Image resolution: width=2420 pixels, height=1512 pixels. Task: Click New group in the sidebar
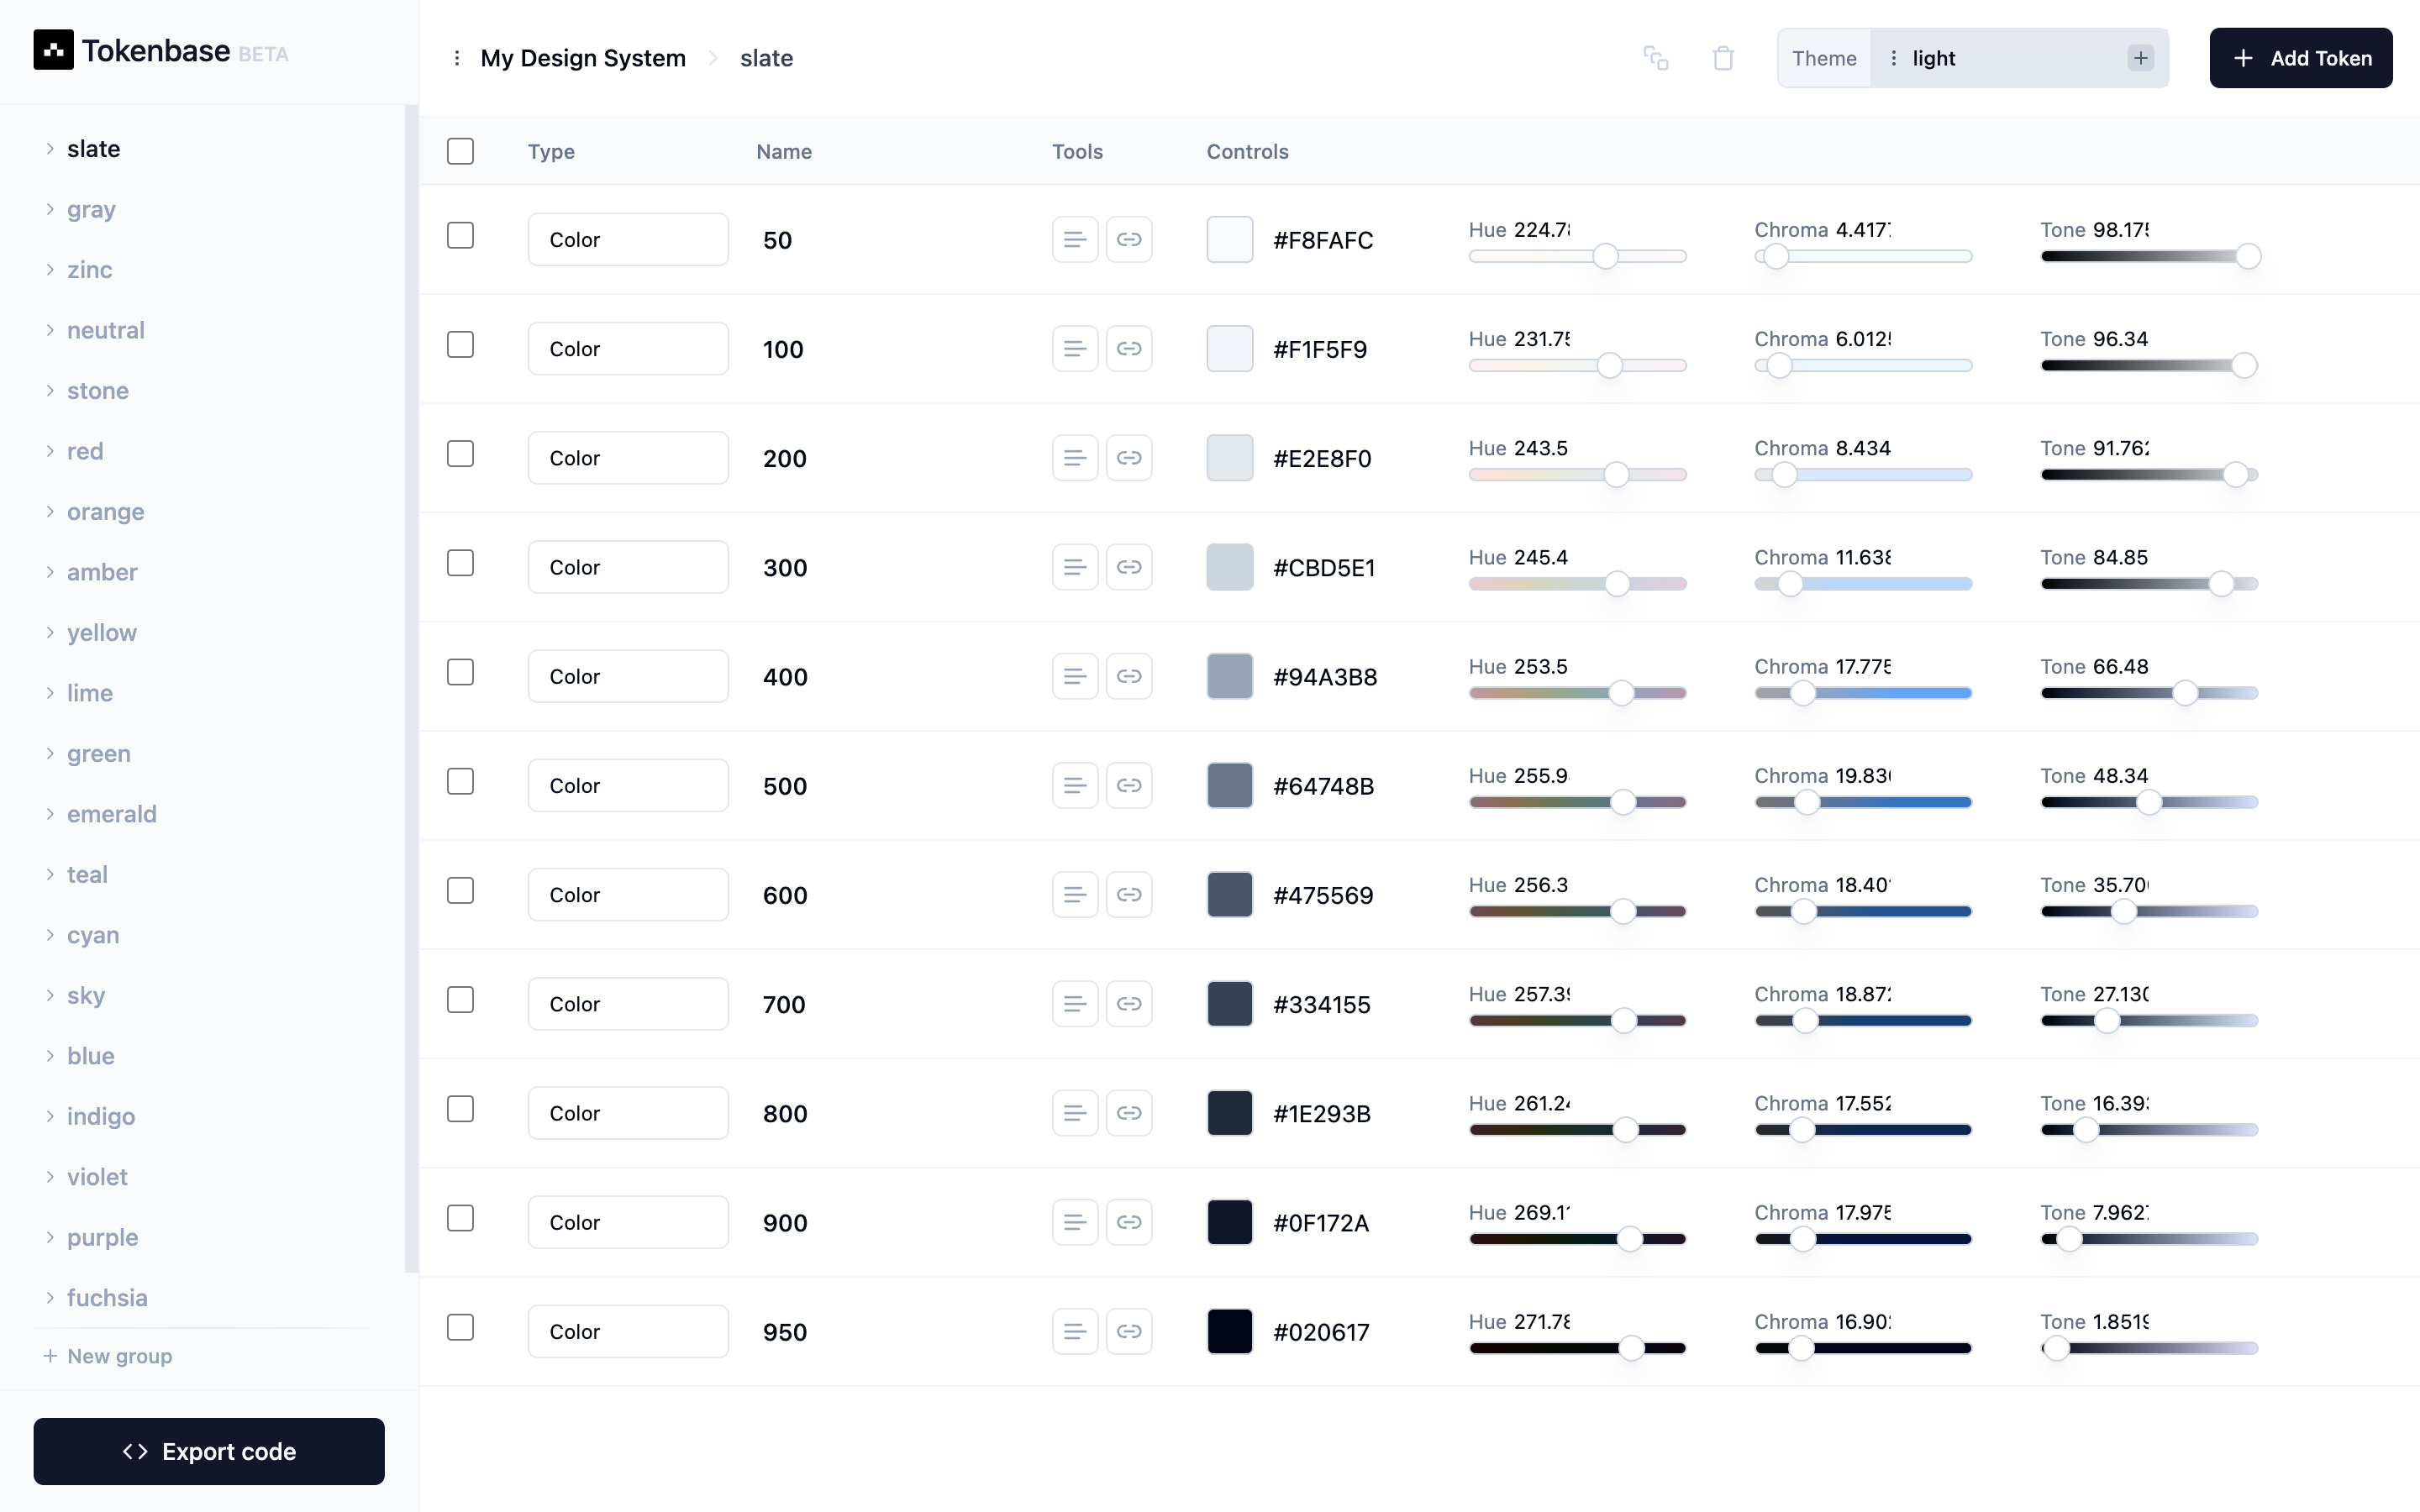(108, 1356)
